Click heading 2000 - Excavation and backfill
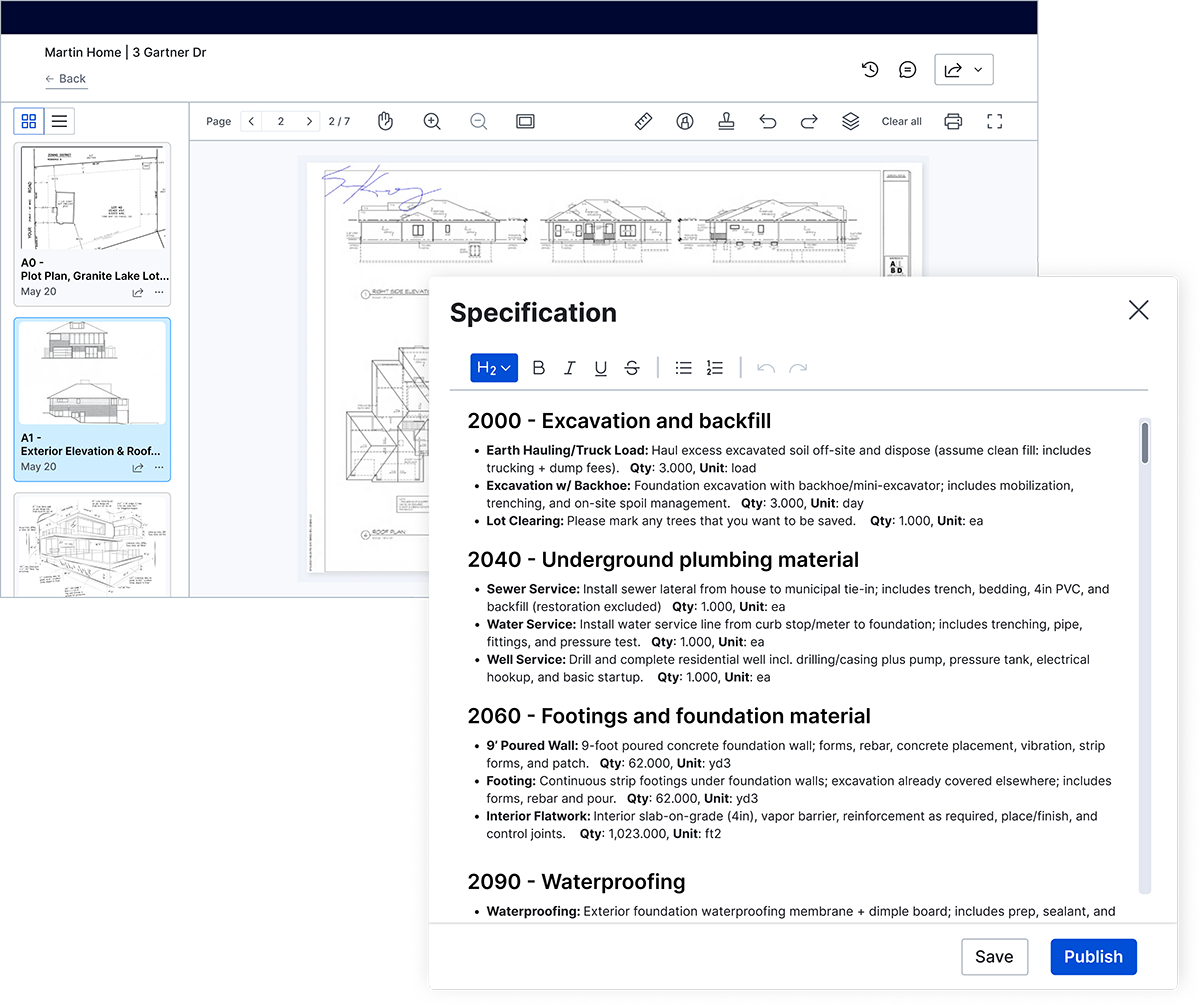Viewport: 1200px width, 1005px height. [619, 421]
